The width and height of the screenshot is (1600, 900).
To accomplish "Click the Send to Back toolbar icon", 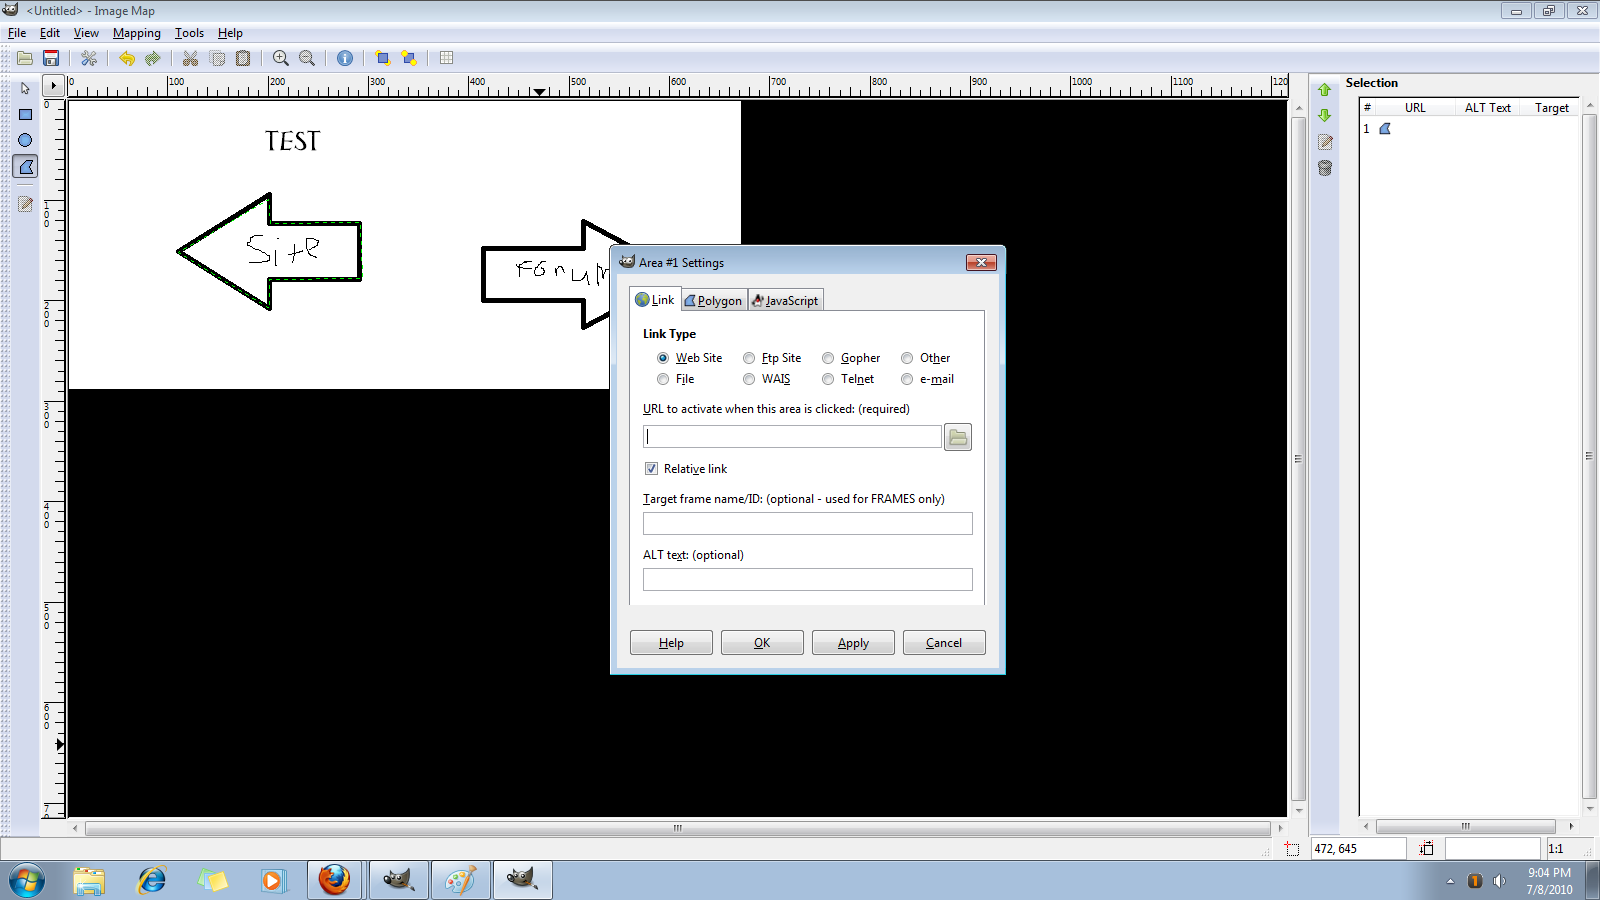I will pyautogui.click(x=408, y=58).
